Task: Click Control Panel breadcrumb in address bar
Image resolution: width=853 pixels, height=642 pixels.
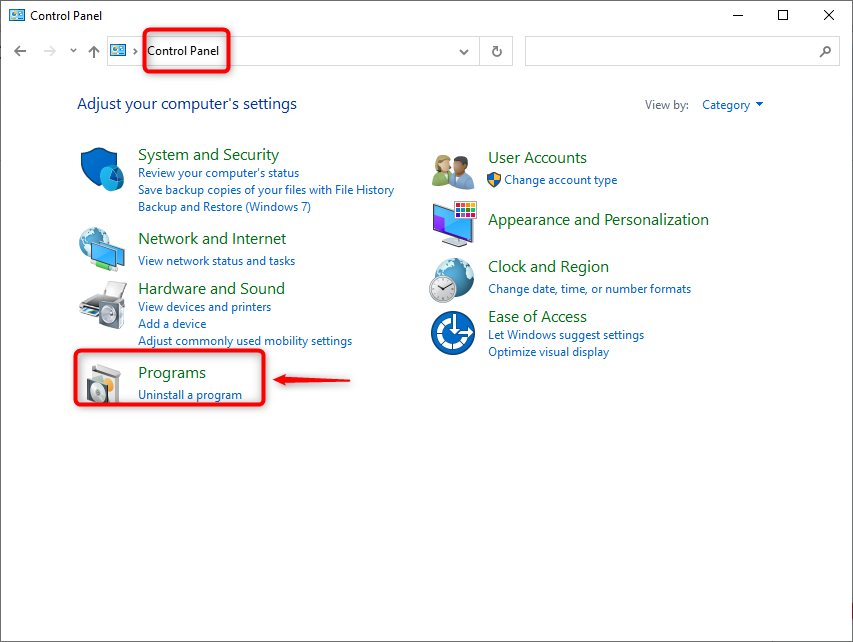Action: 183,51
